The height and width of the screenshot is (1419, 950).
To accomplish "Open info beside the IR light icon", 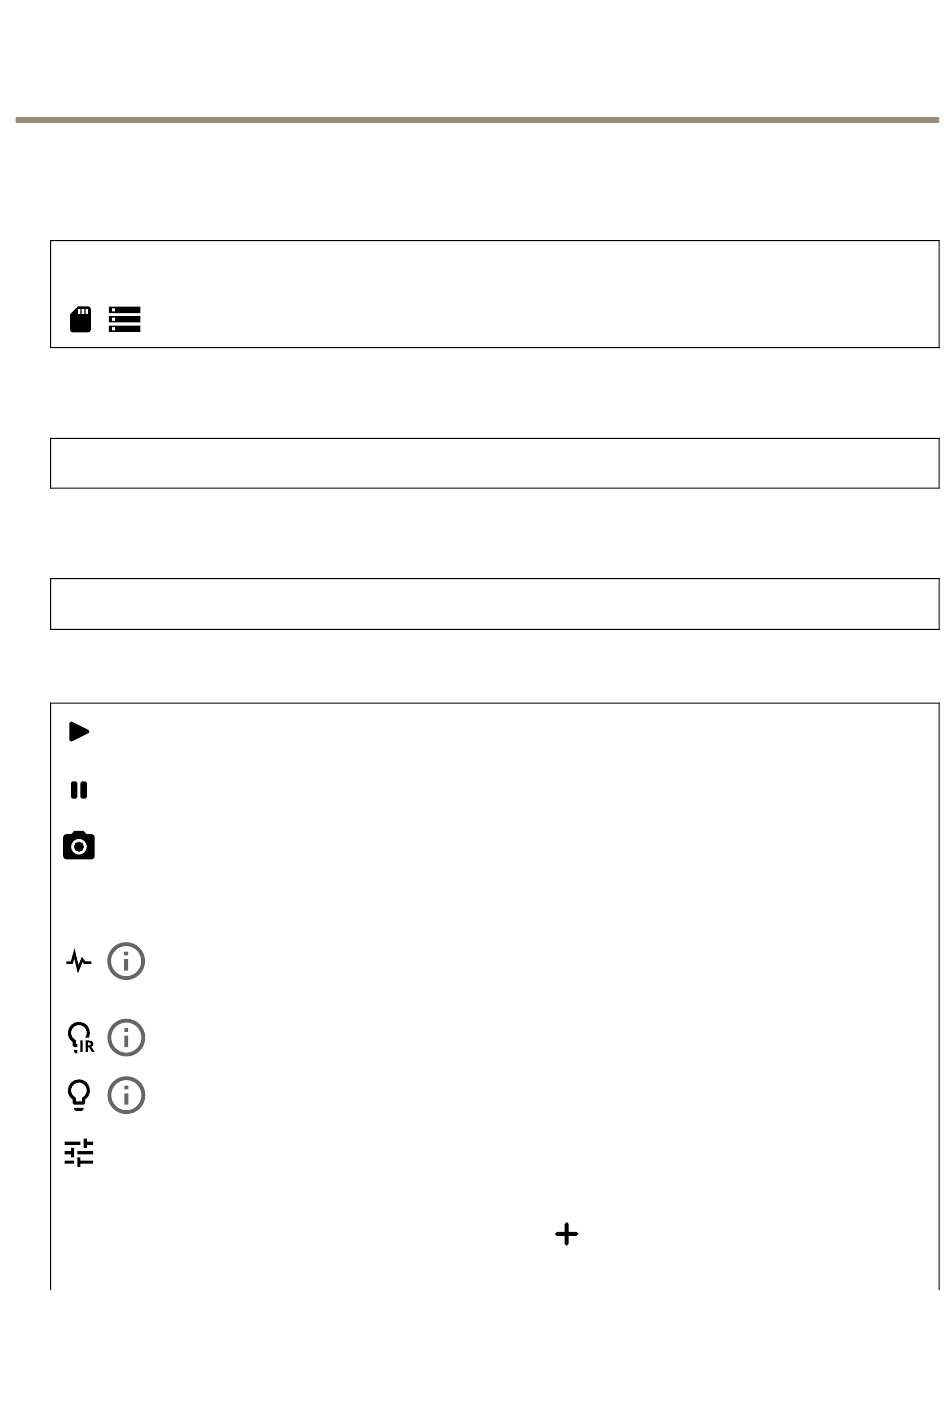I will 126,1038.
